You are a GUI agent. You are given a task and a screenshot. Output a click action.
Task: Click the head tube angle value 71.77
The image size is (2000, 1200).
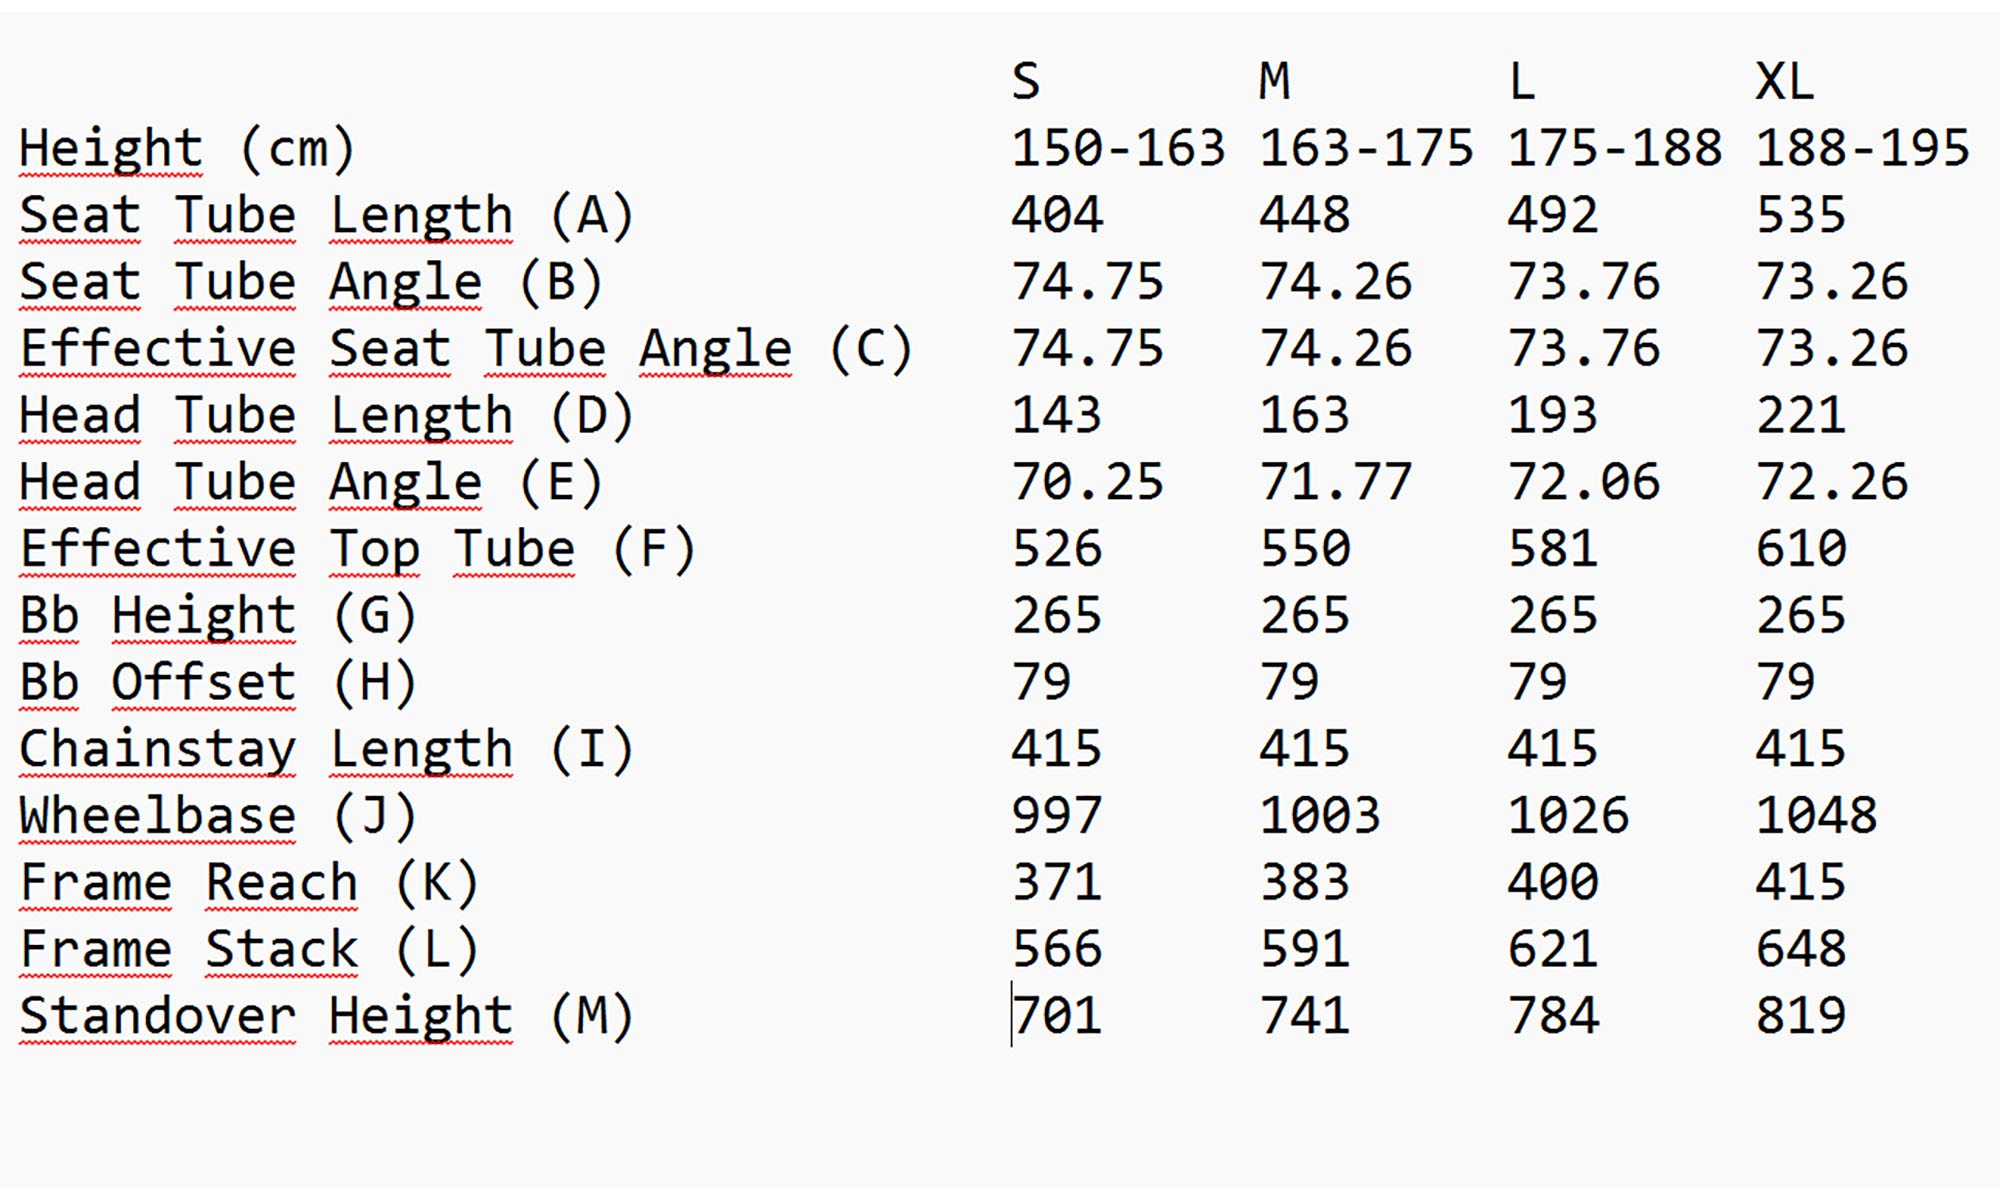1335,483
